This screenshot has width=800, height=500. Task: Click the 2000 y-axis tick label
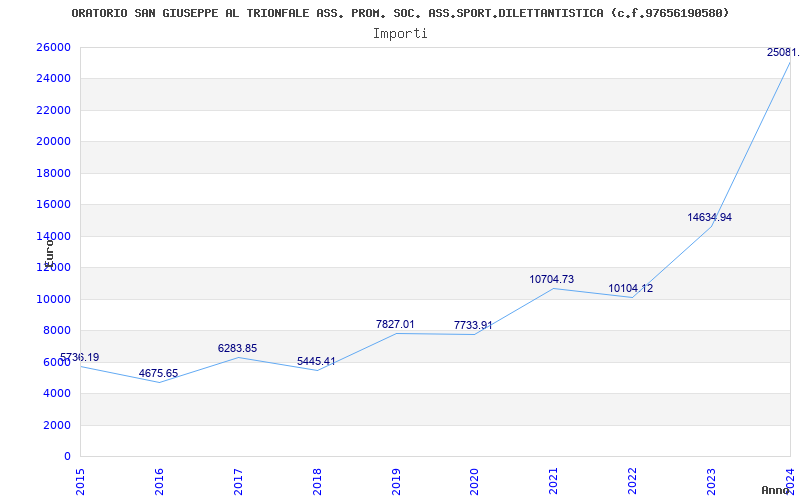point(57,425)
